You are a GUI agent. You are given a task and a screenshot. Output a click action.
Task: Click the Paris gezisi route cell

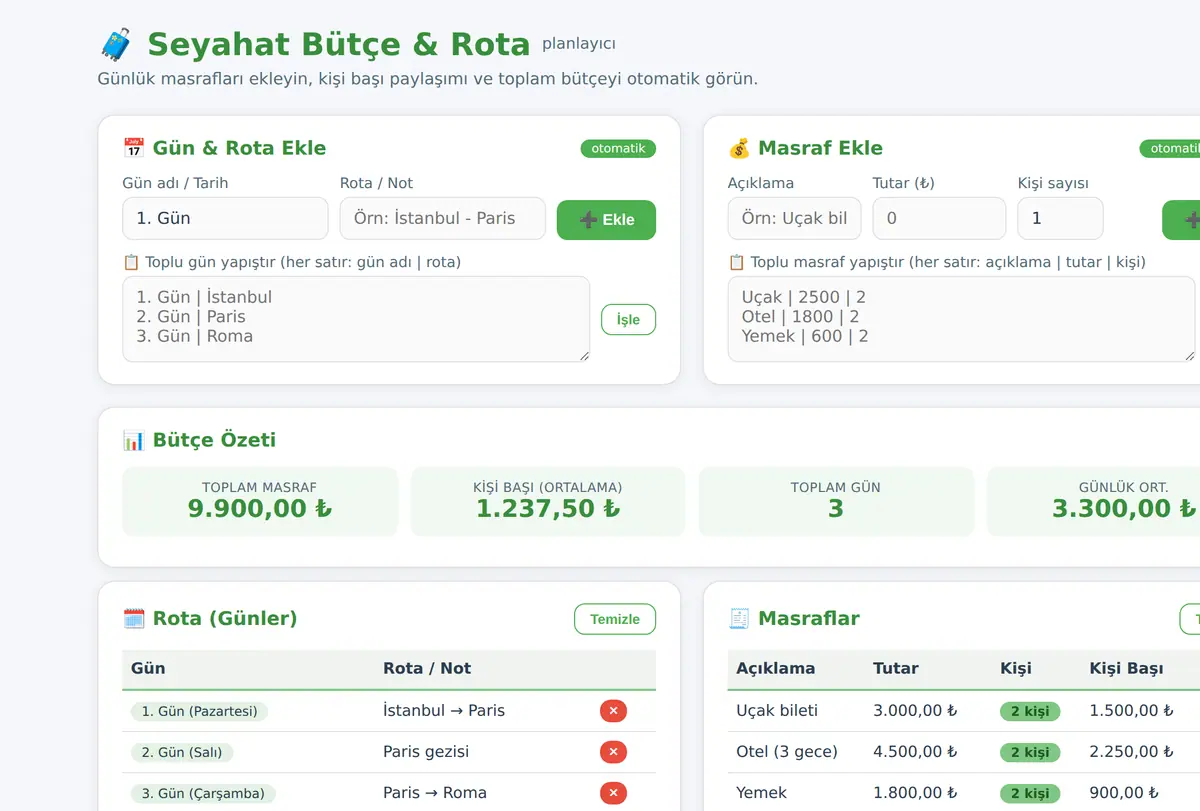426,752
